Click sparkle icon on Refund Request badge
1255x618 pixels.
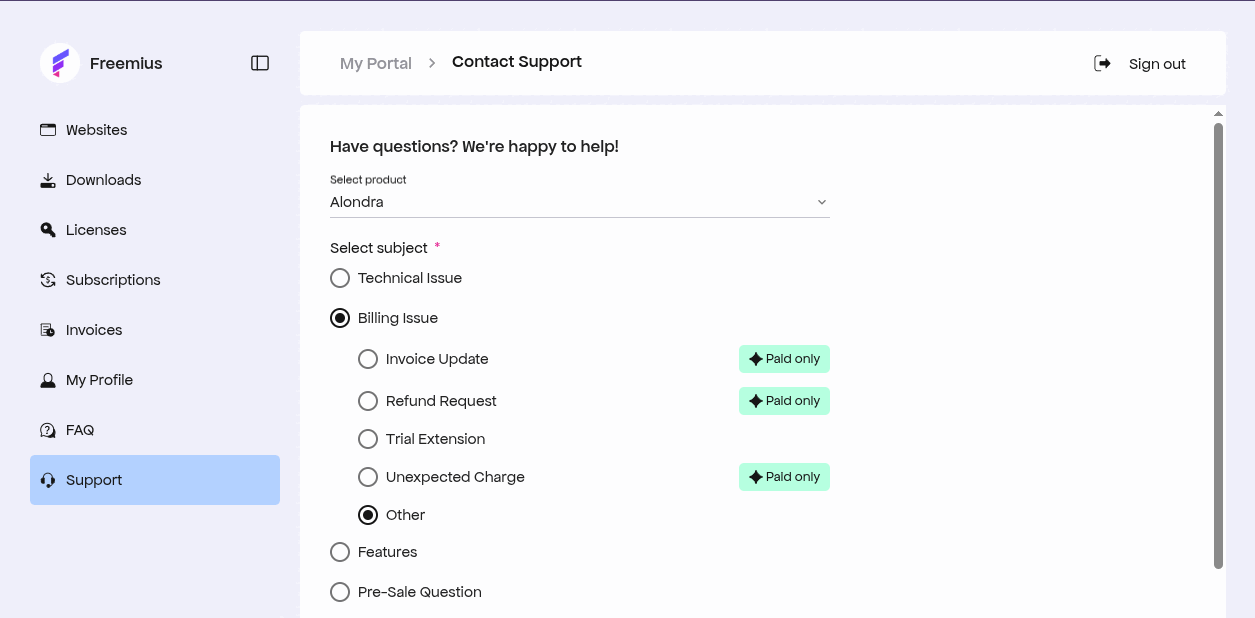(x=755, y=401)
